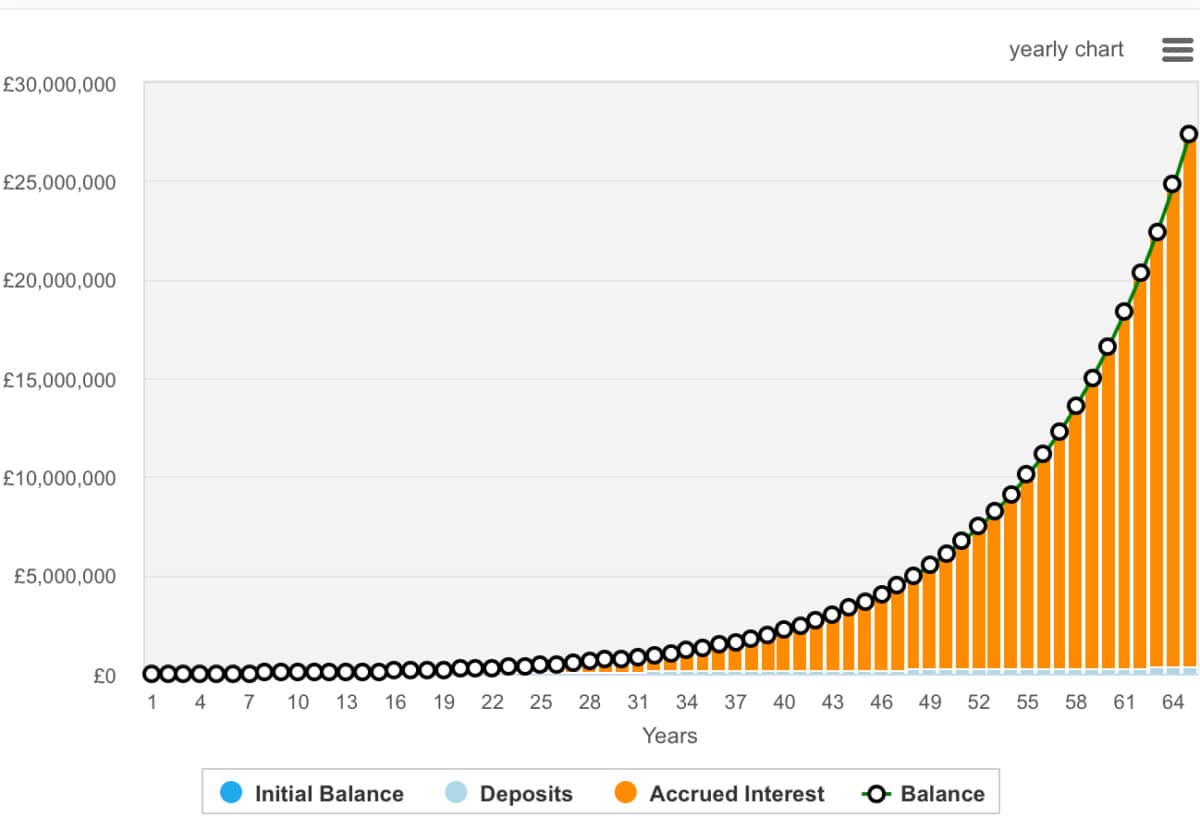1200x818 pixels.
Task: Click the £15,000,000 y-axis label
Action: click(59, 380)
